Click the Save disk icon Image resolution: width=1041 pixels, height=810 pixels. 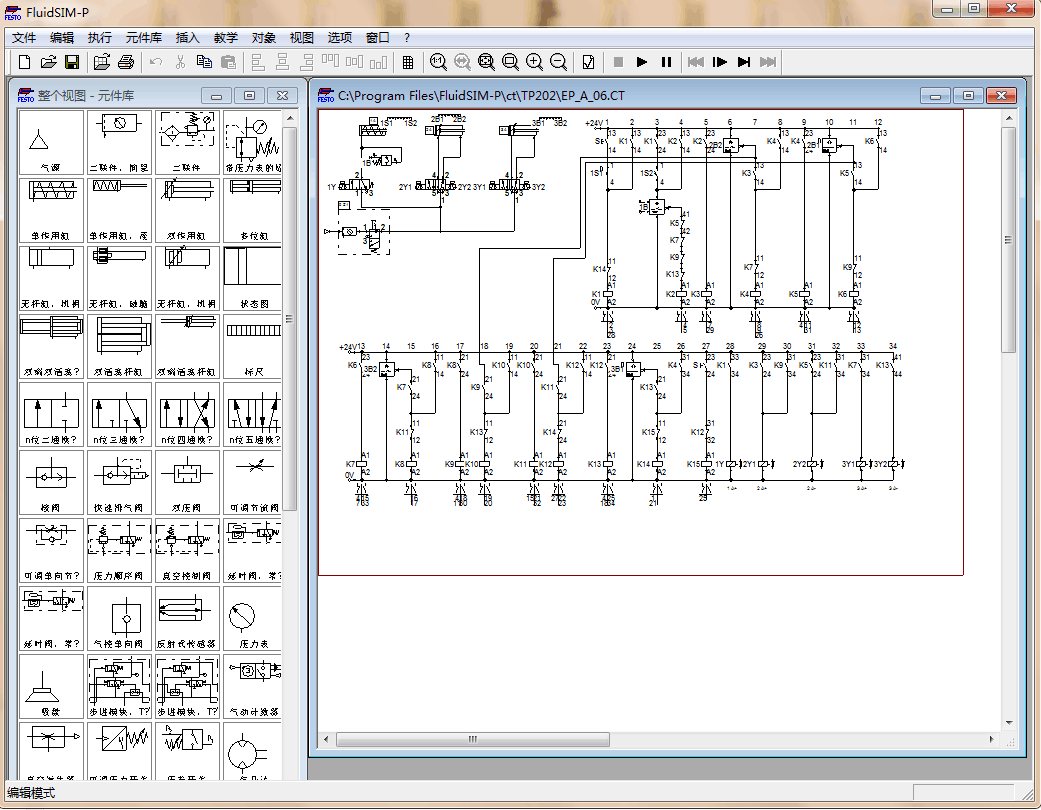click(72, 62)
